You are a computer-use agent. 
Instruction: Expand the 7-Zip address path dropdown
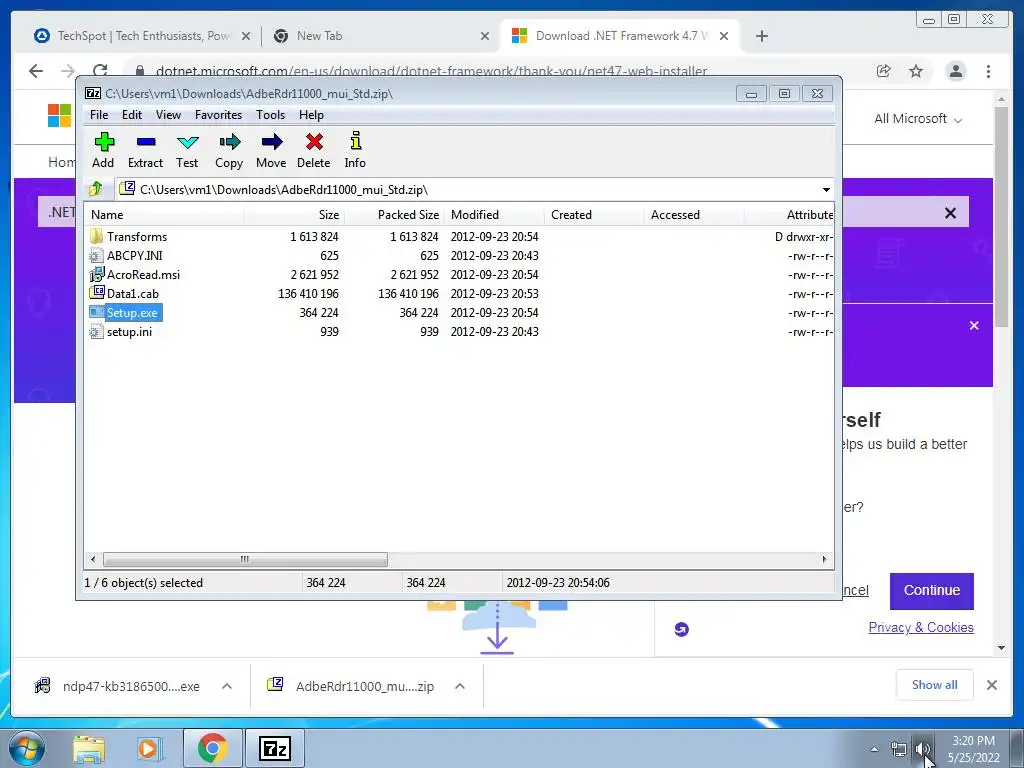coord(826,190)
